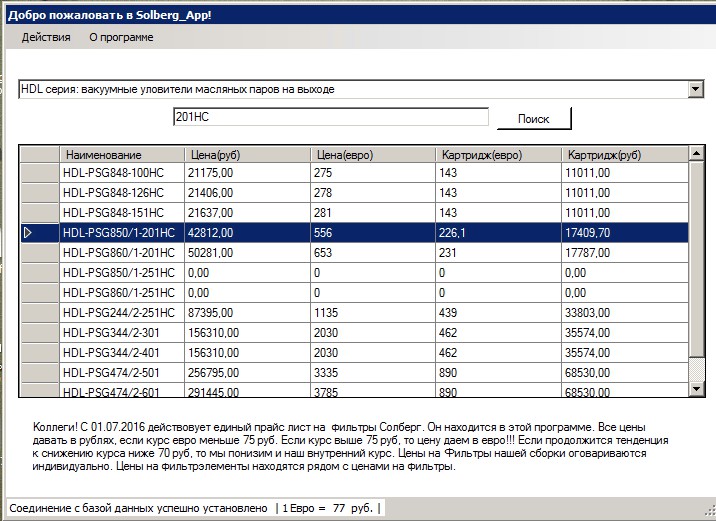
Task: Open the Действия menu
Action: click(46, 37)
